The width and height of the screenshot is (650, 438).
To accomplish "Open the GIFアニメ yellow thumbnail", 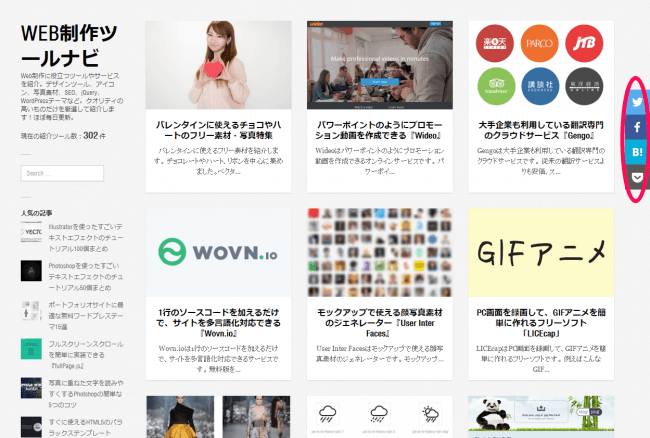I will click(x=541, y=252).
